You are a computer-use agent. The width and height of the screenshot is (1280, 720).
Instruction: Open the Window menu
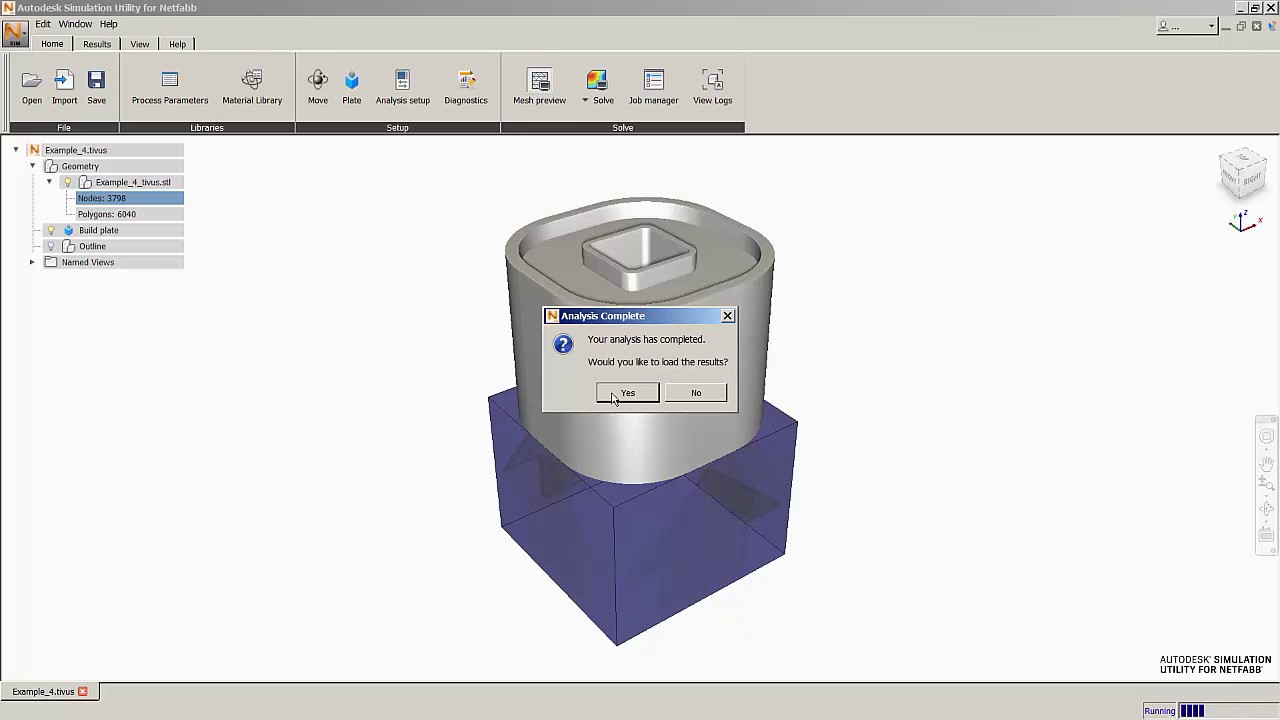(75, 24)
